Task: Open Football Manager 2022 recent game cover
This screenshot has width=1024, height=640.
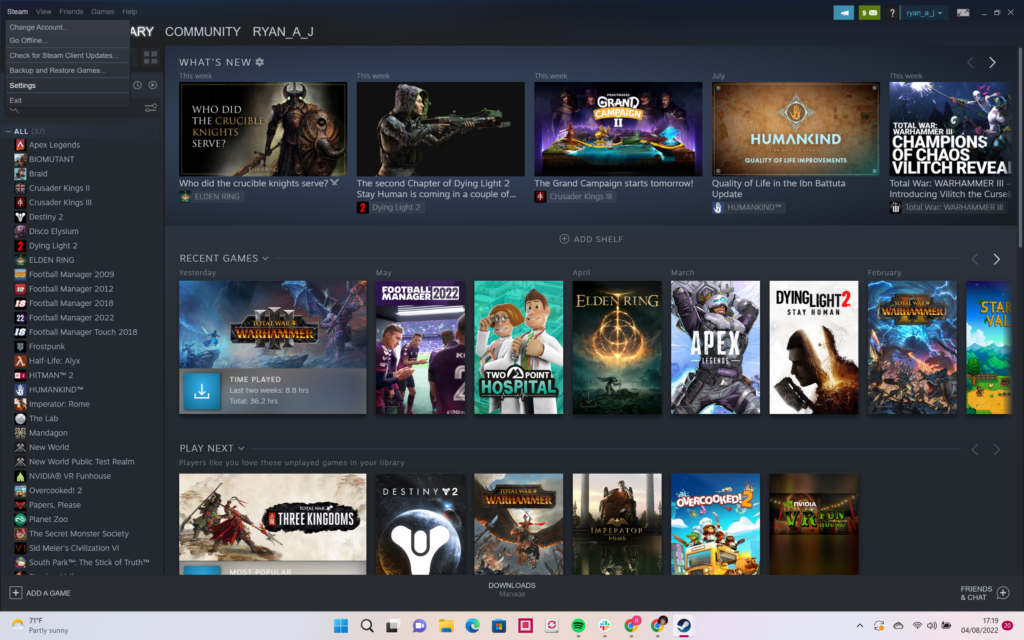Action: 420,347
